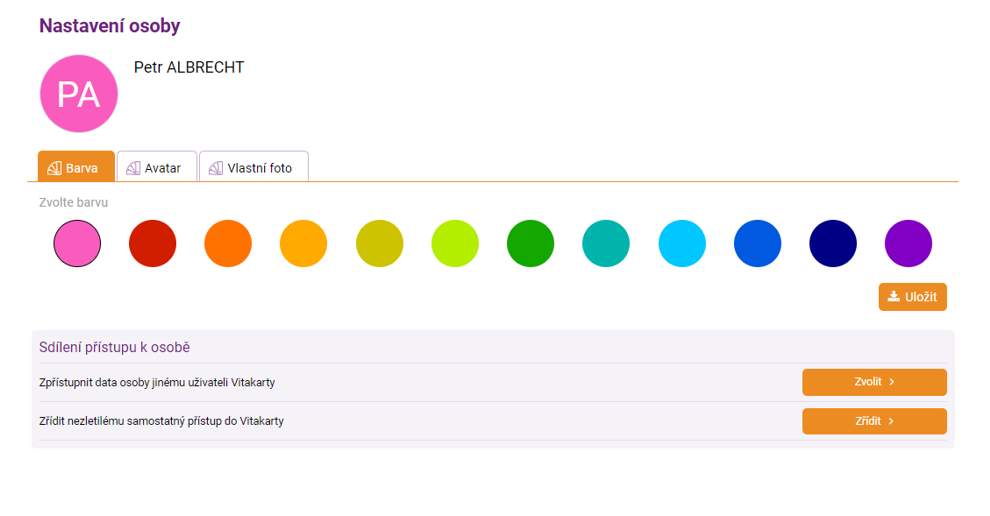Select the pink color swatch

(77, 244)
